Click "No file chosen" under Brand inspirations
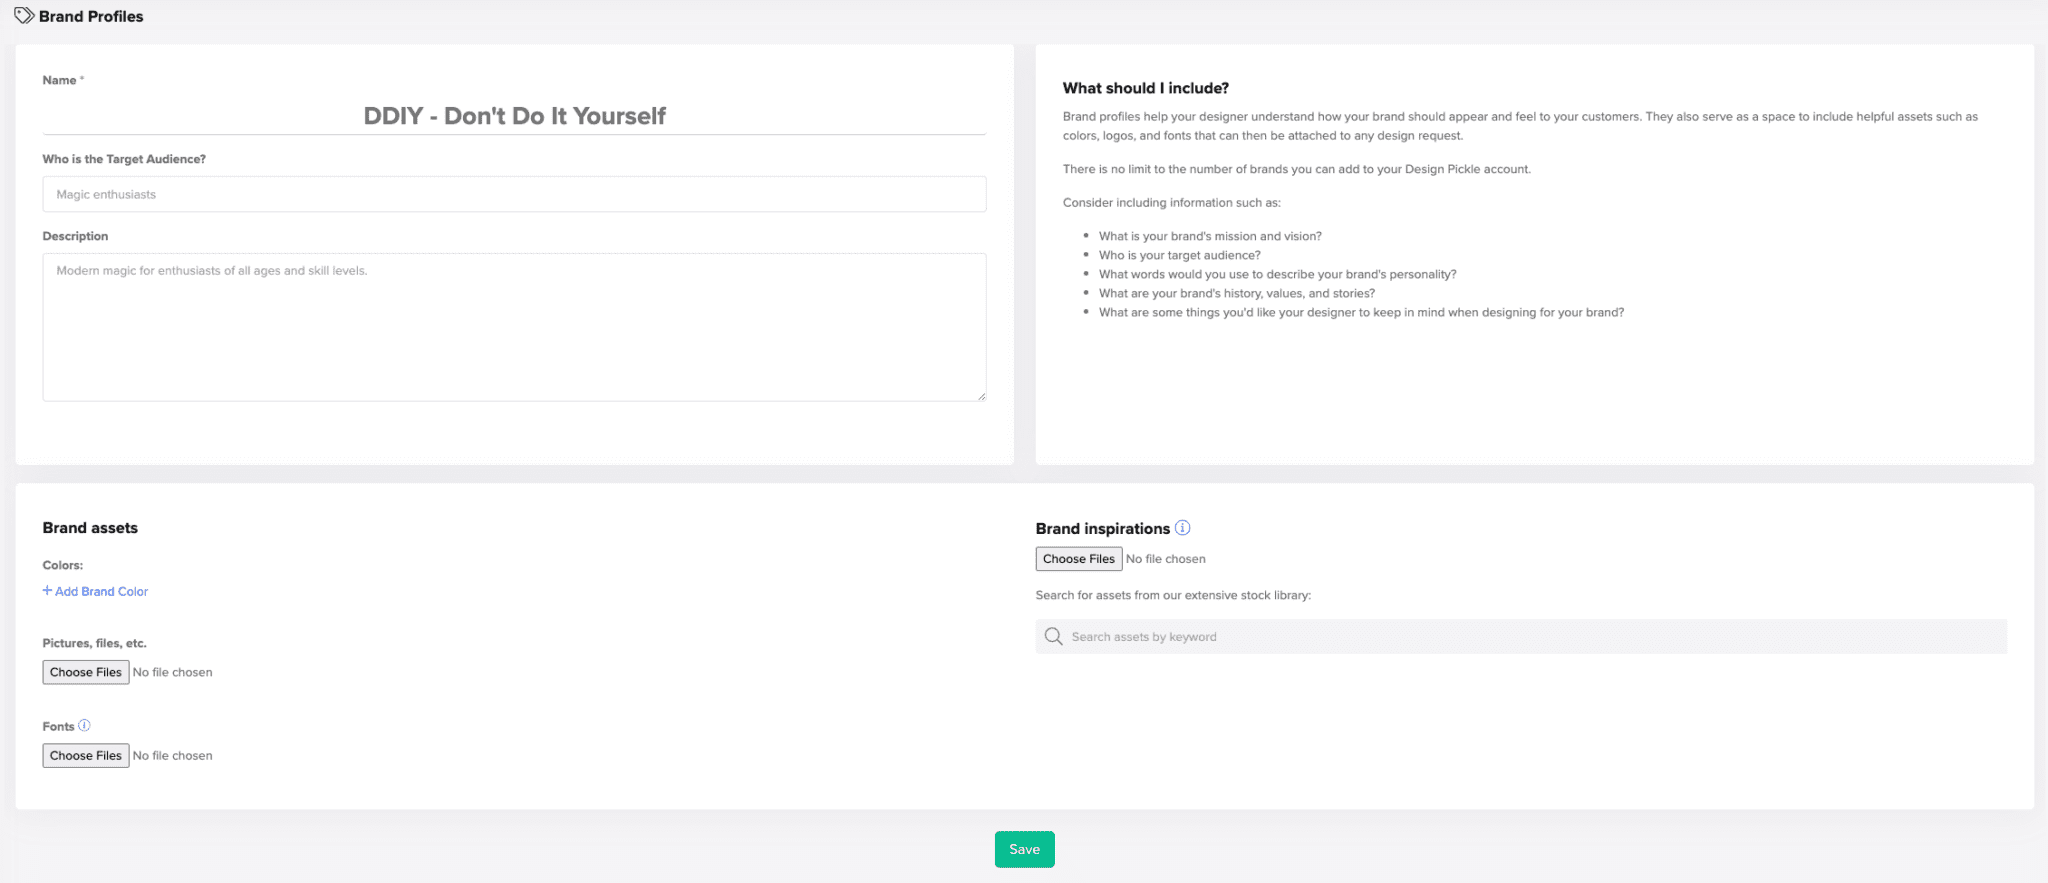This screenshot has height=883, width=2048. point(1166,559)
